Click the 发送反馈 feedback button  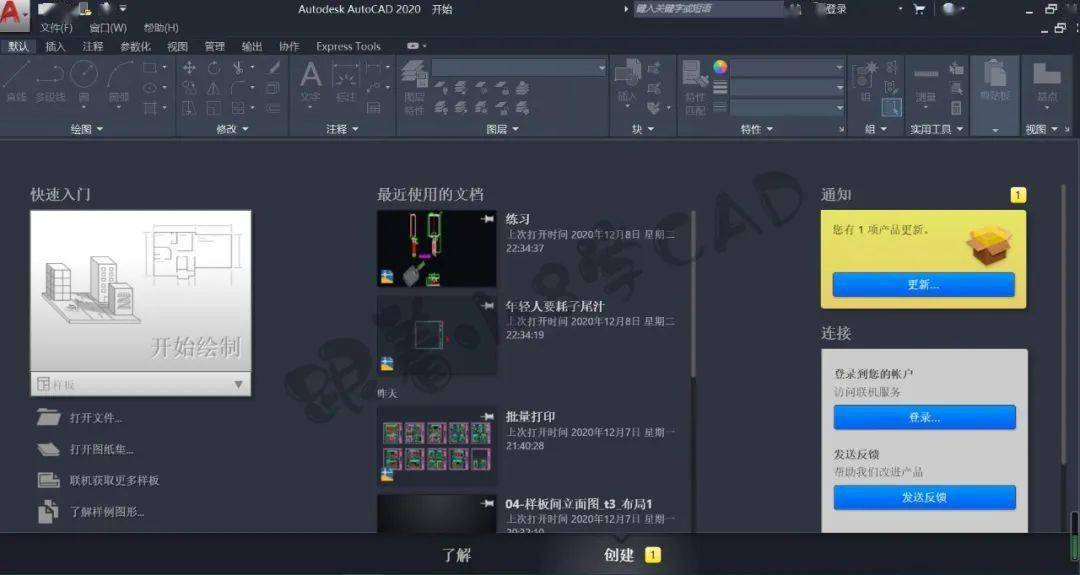(x=924, y=497)
